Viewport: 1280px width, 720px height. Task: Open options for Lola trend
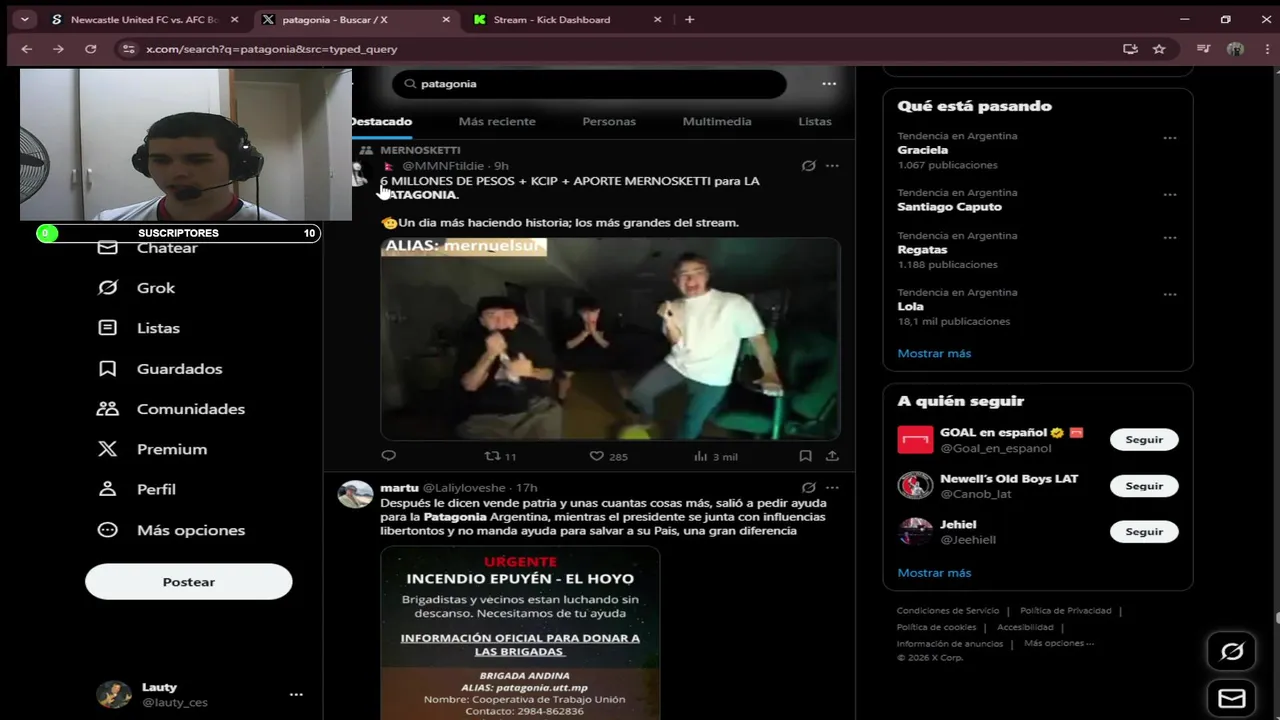click(x=1170, y=295)
